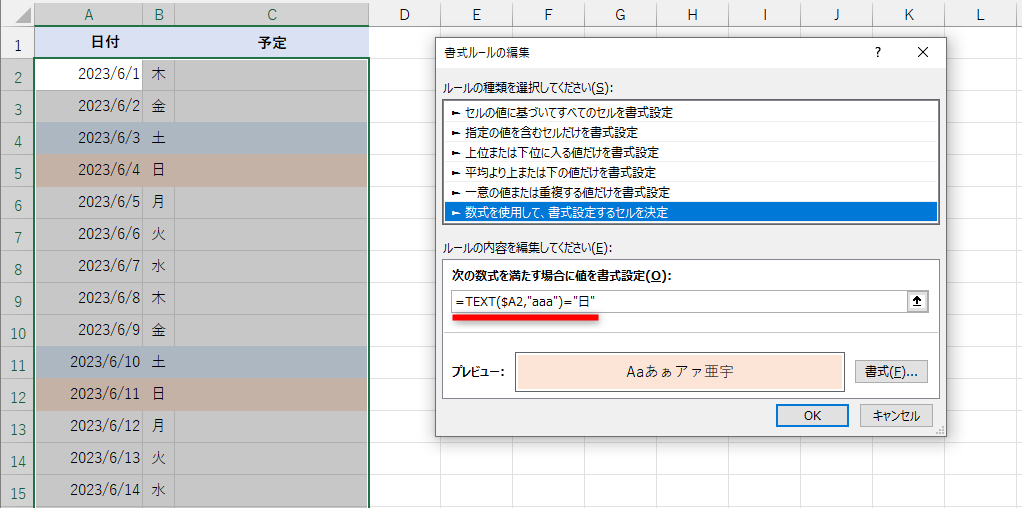Click weekday cell 日 in row 5
This screenshot has width=1022, height=508.
(158, 170)
